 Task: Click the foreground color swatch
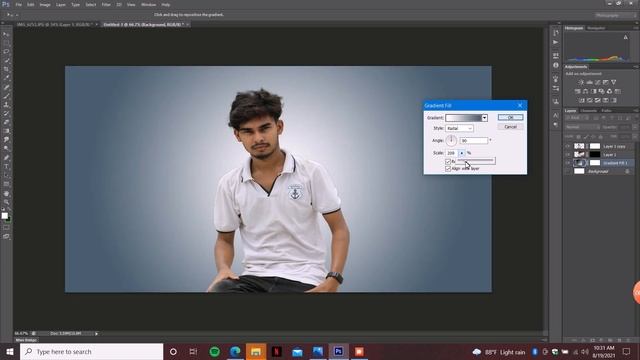(x=4, y=216)
